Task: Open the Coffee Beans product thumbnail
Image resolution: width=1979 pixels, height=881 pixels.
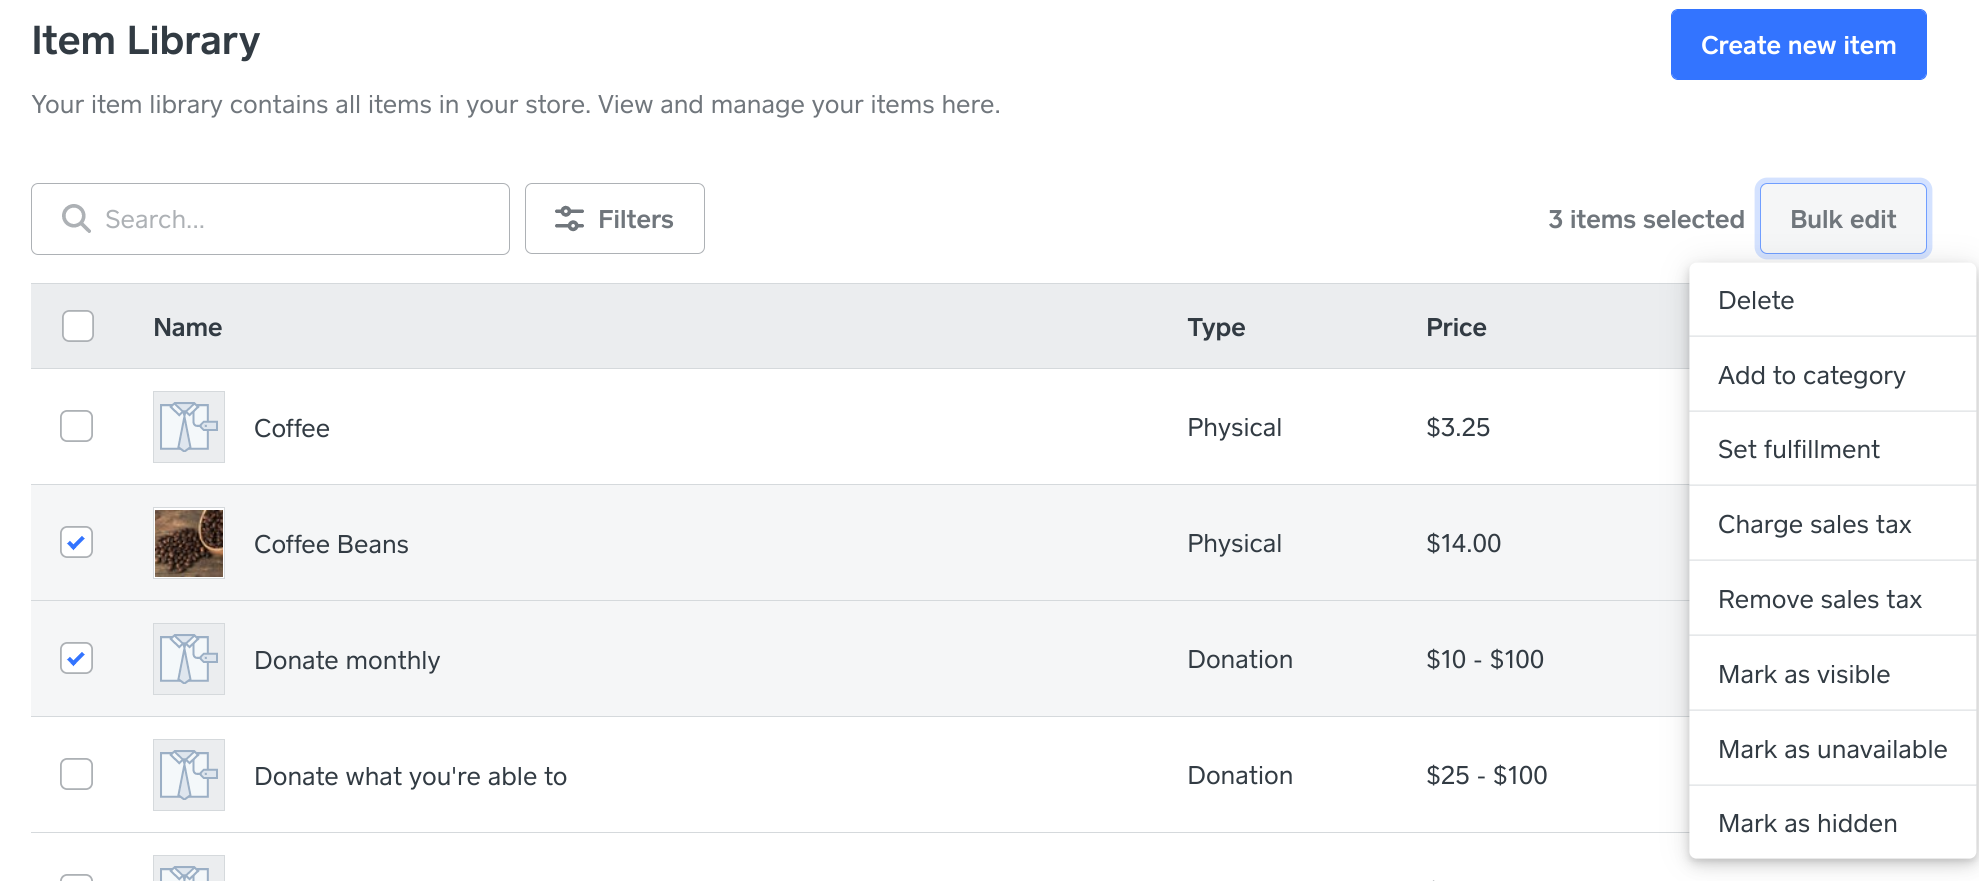Action: click(189, 543)
